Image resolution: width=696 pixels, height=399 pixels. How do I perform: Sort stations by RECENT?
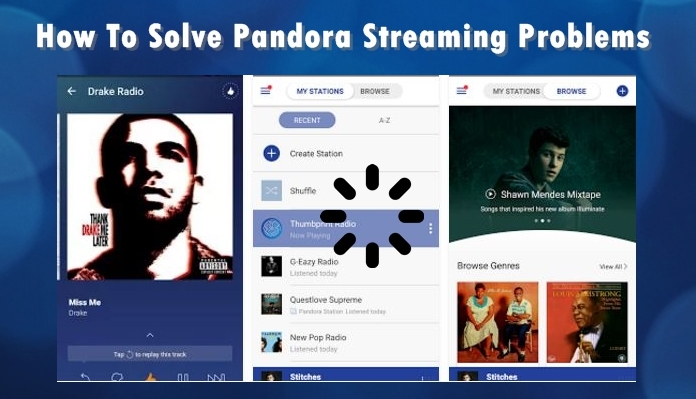point(307,120)
